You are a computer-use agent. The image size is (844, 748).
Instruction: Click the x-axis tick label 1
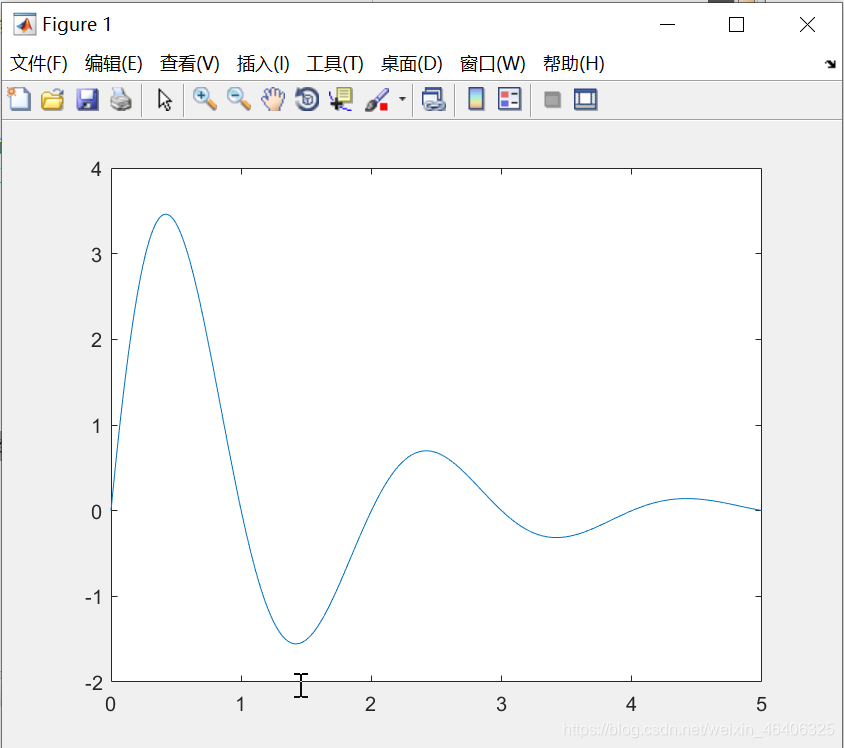point(241,704)
